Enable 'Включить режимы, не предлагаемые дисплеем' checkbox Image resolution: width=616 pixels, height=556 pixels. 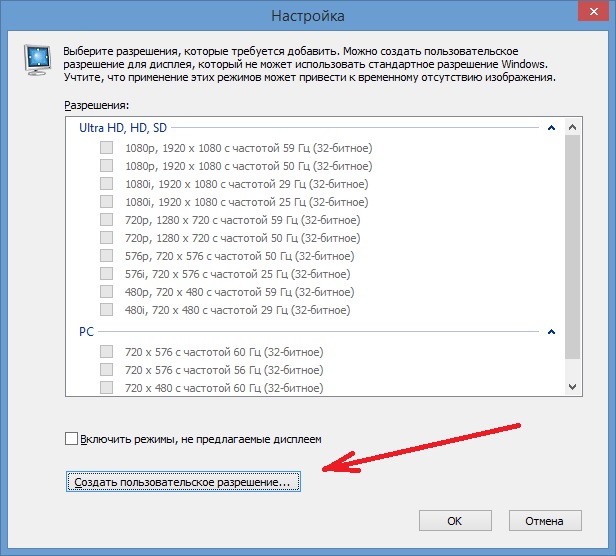click(71, 439)
